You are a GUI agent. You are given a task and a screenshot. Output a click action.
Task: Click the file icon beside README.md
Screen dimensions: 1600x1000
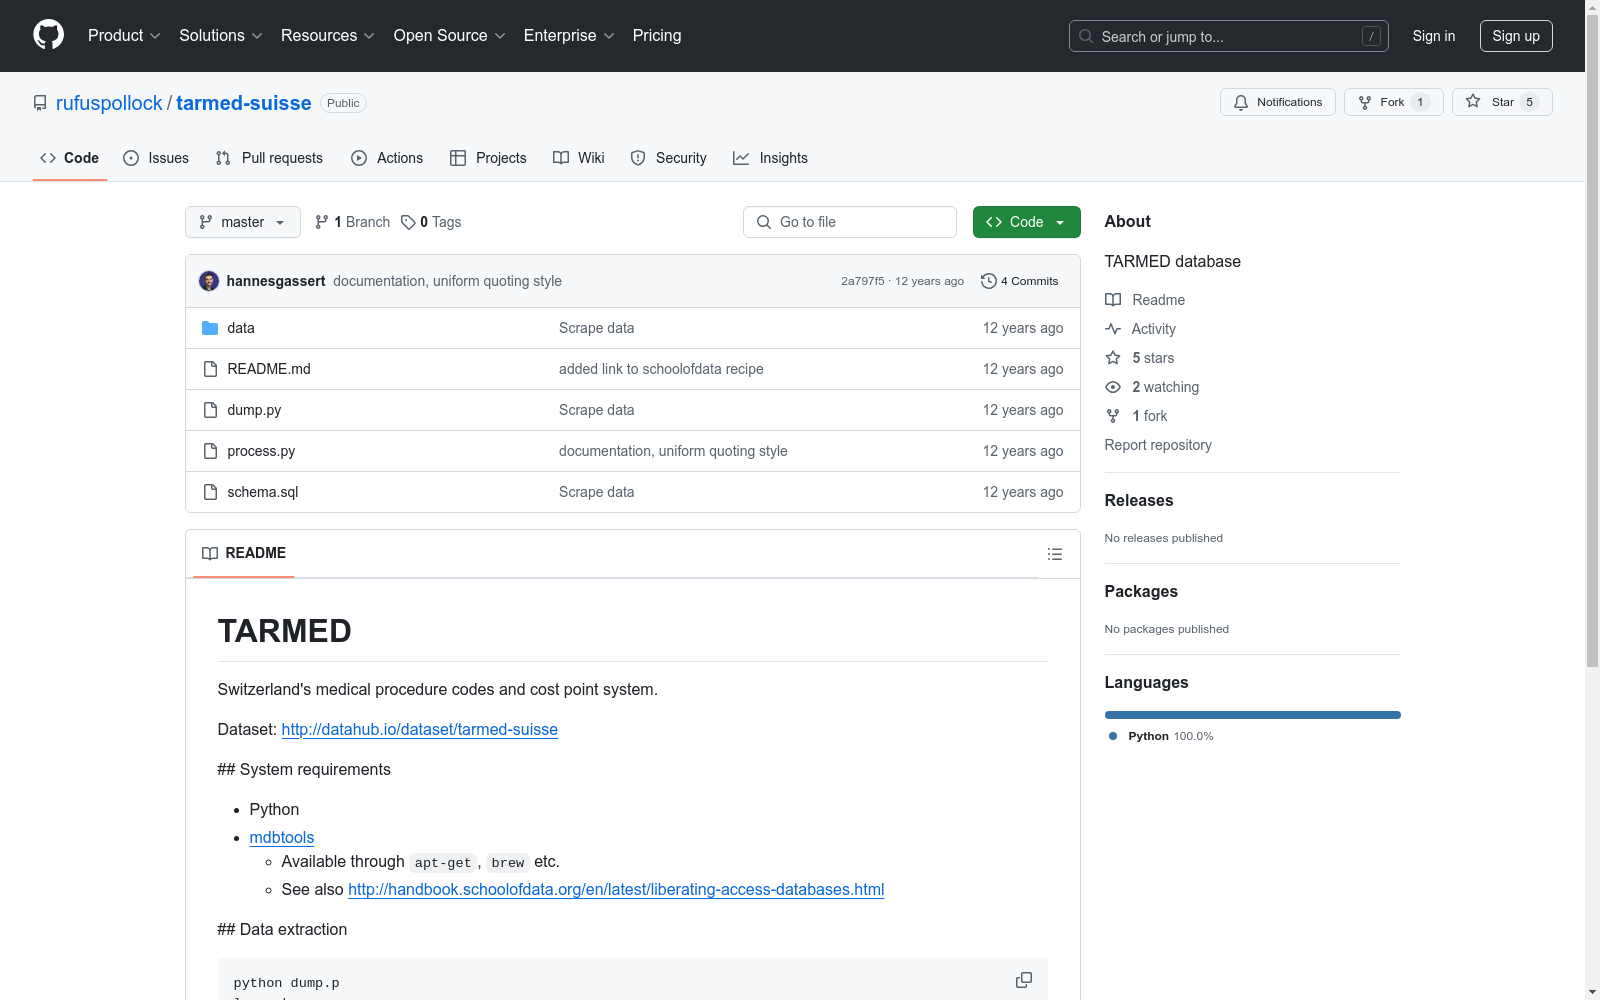(x=210, y=369)
